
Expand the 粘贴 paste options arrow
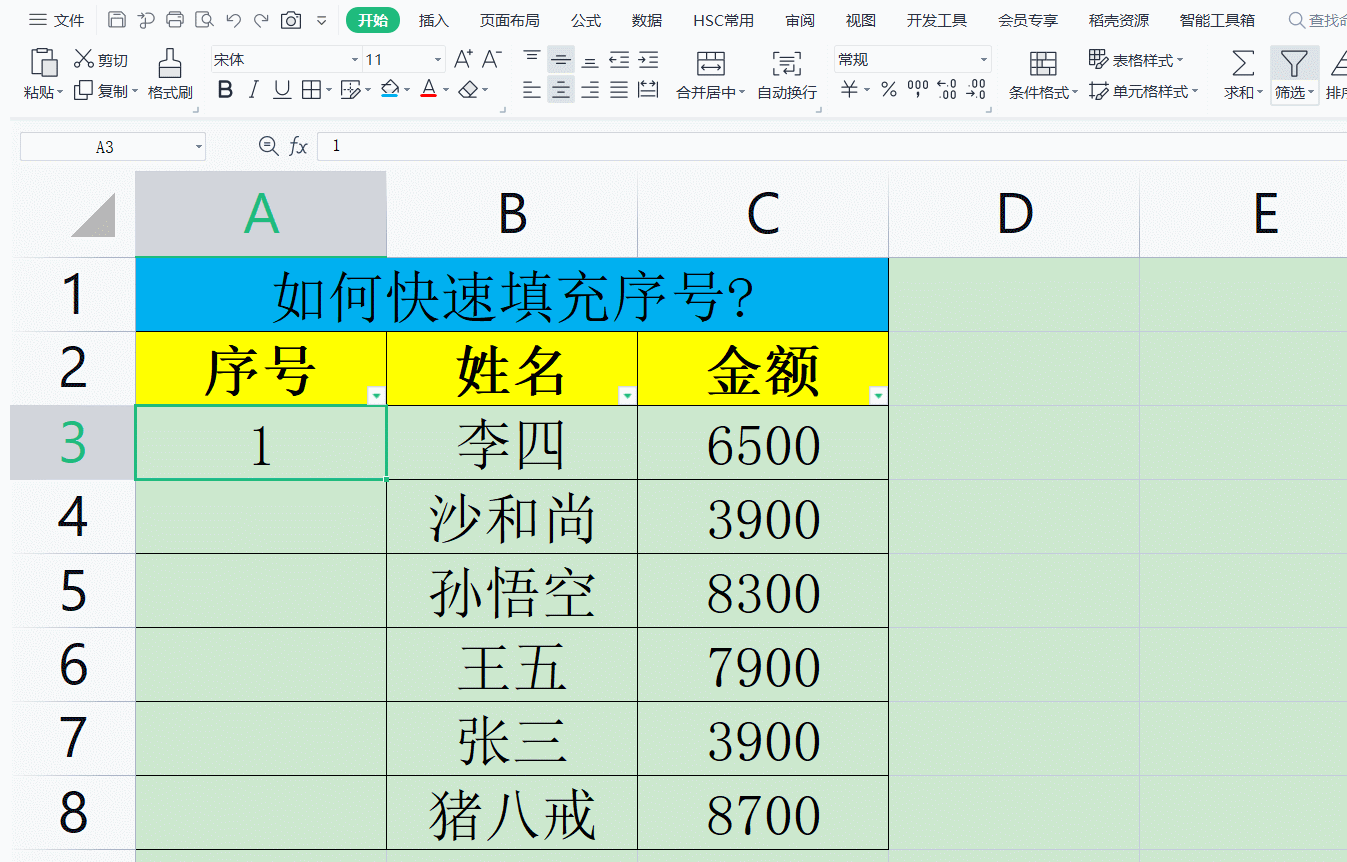[60, 93]
